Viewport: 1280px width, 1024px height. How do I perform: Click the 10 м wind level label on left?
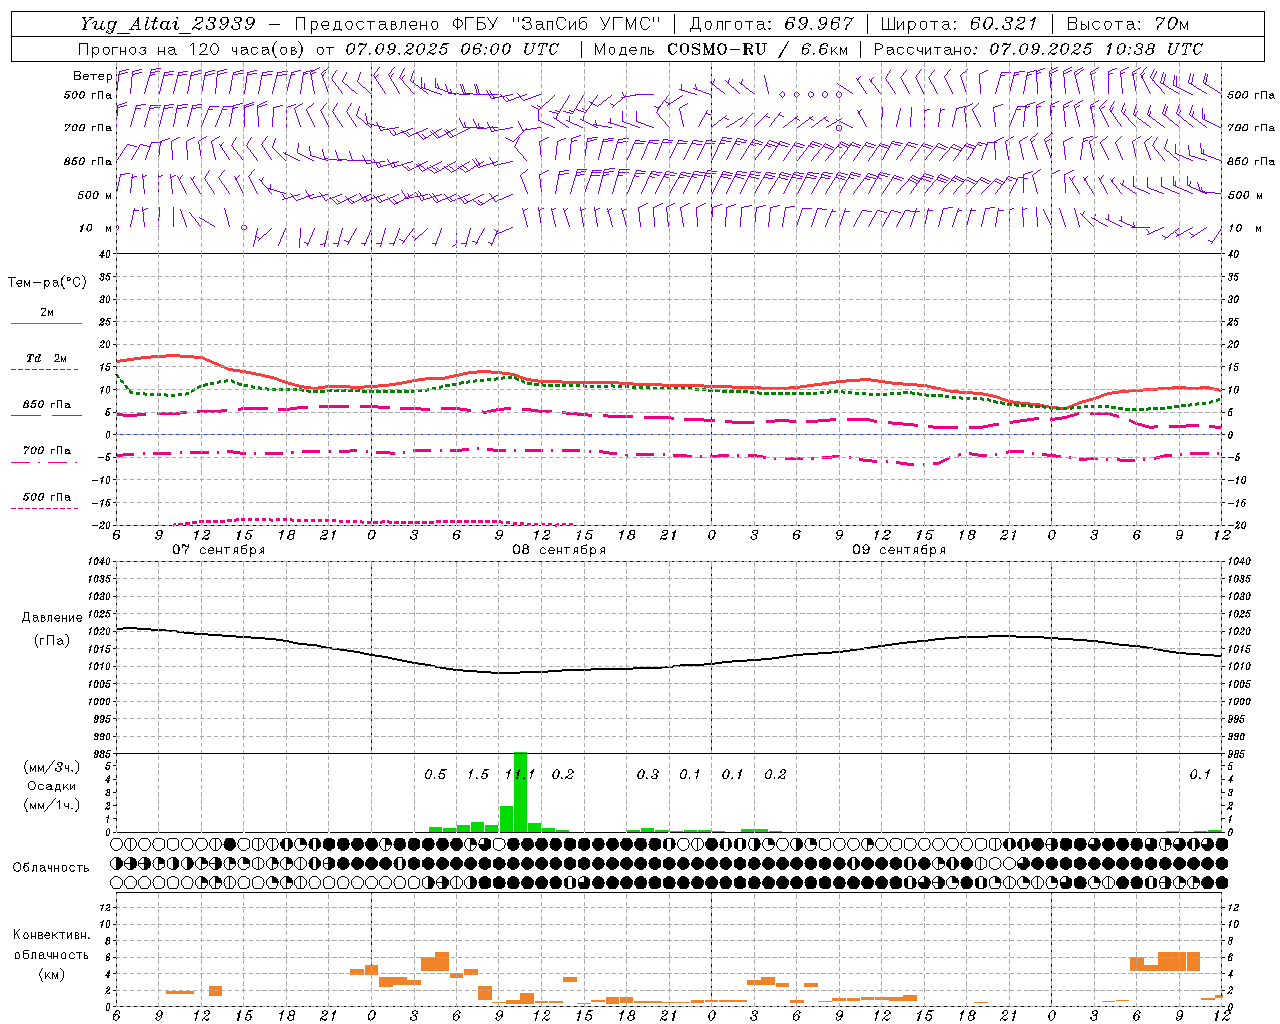click(96, 228)
